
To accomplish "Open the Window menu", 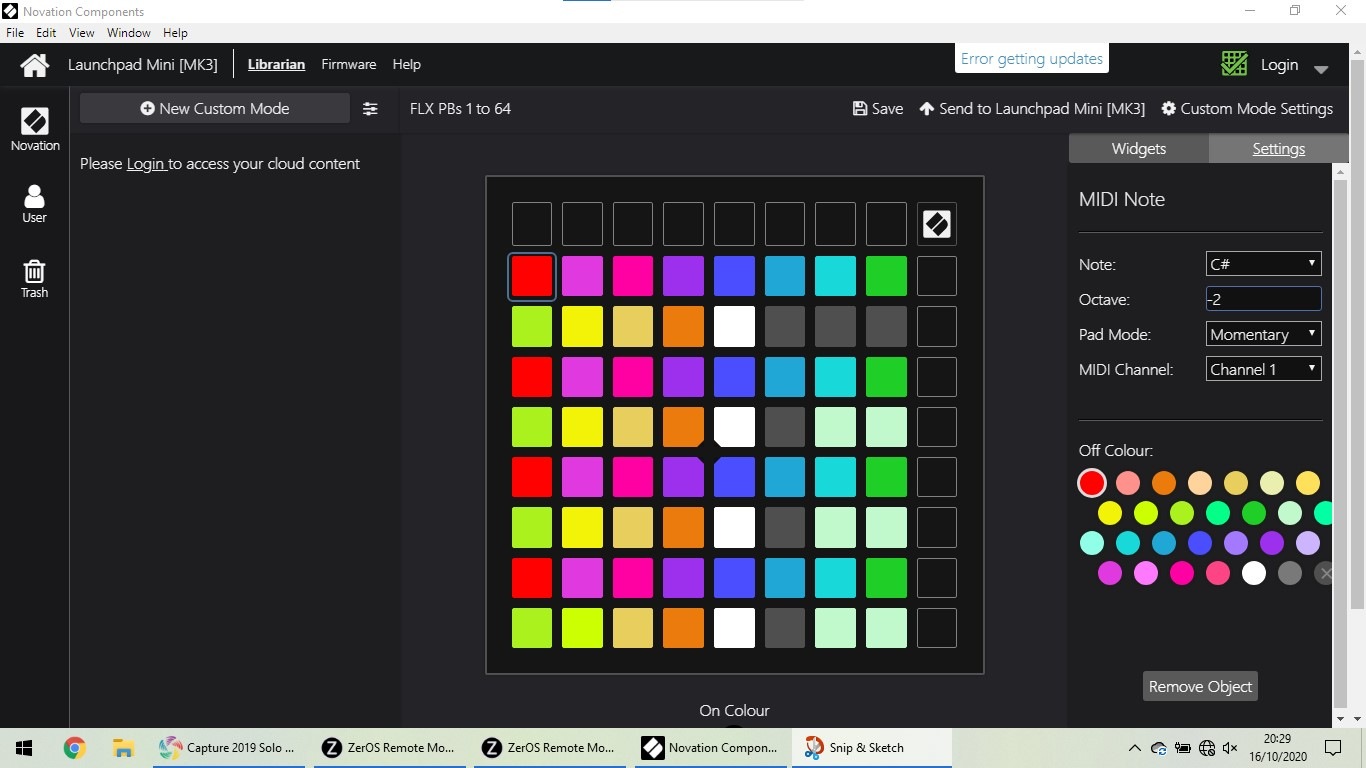I will pyautogui.click(x=129, y=33).
